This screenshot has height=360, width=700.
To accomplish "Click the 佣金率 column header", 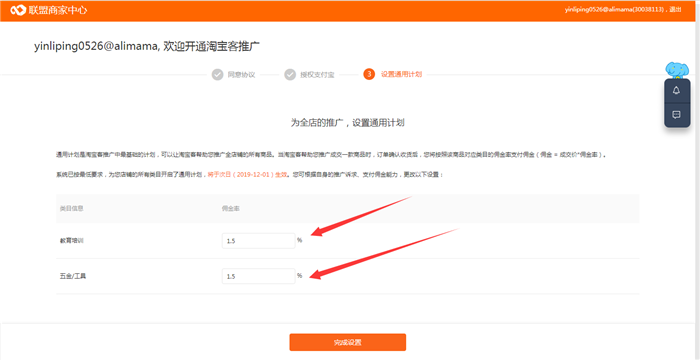I will point(231,209).
